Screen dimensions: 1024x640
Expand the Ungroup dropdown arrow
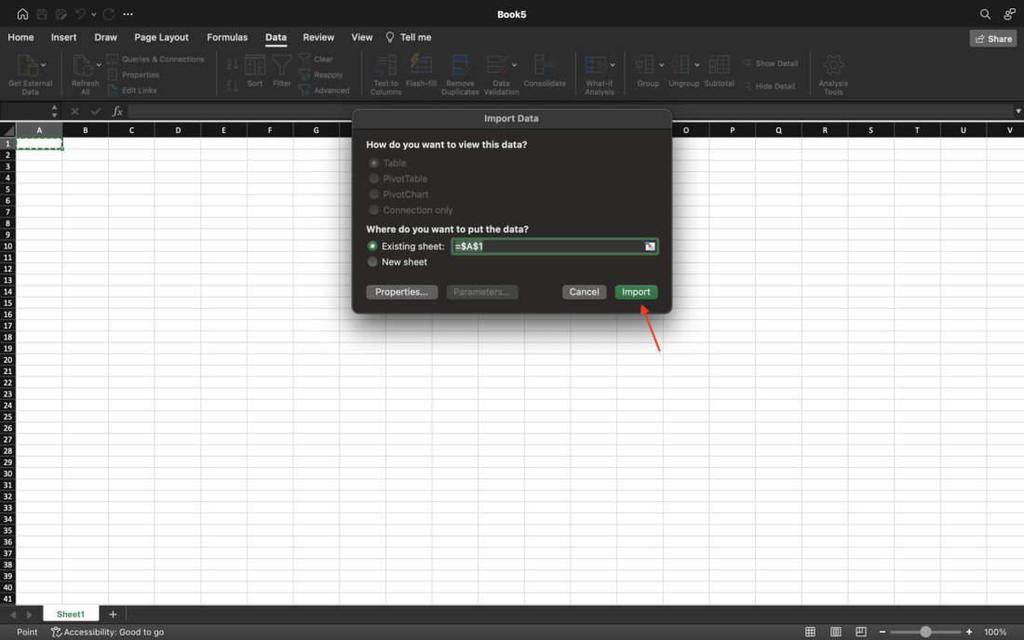[x=697, y=65]
